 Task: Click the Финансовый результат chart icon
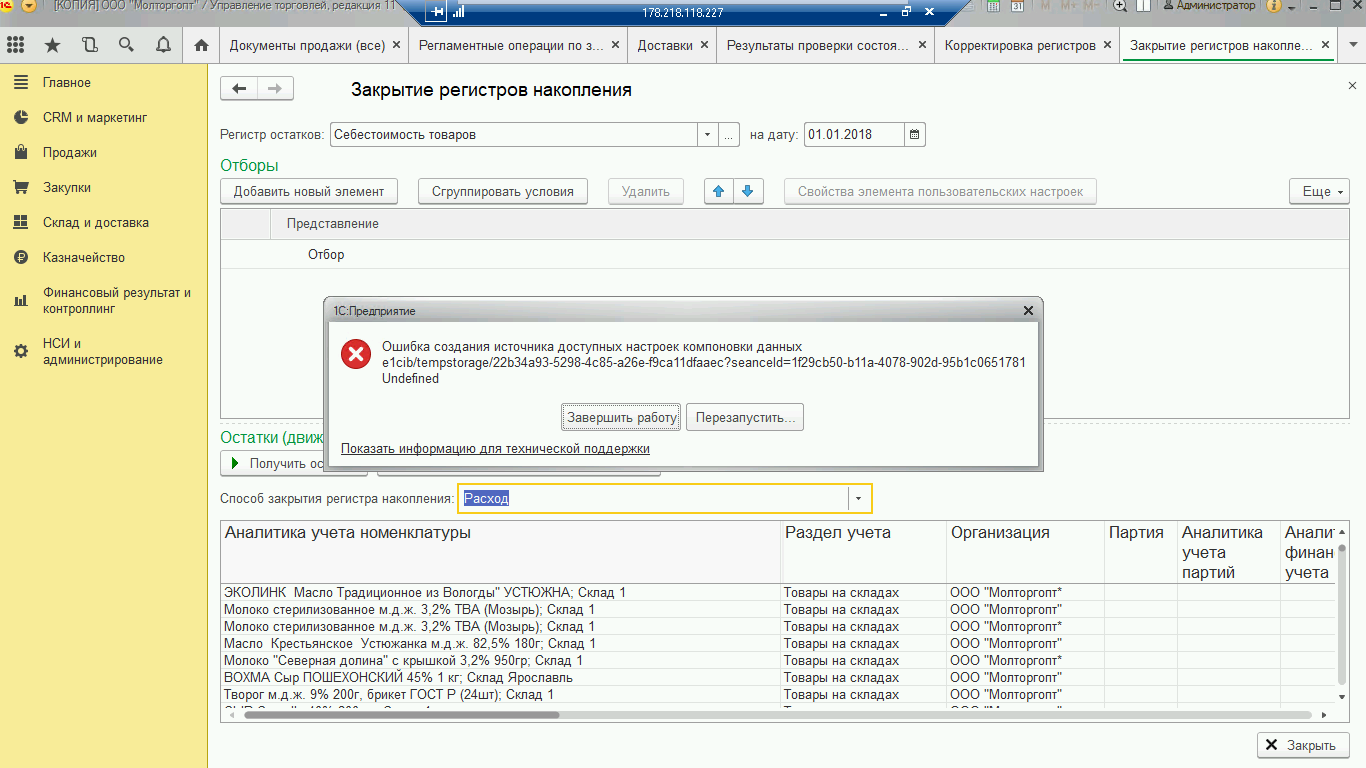[21, 300]
